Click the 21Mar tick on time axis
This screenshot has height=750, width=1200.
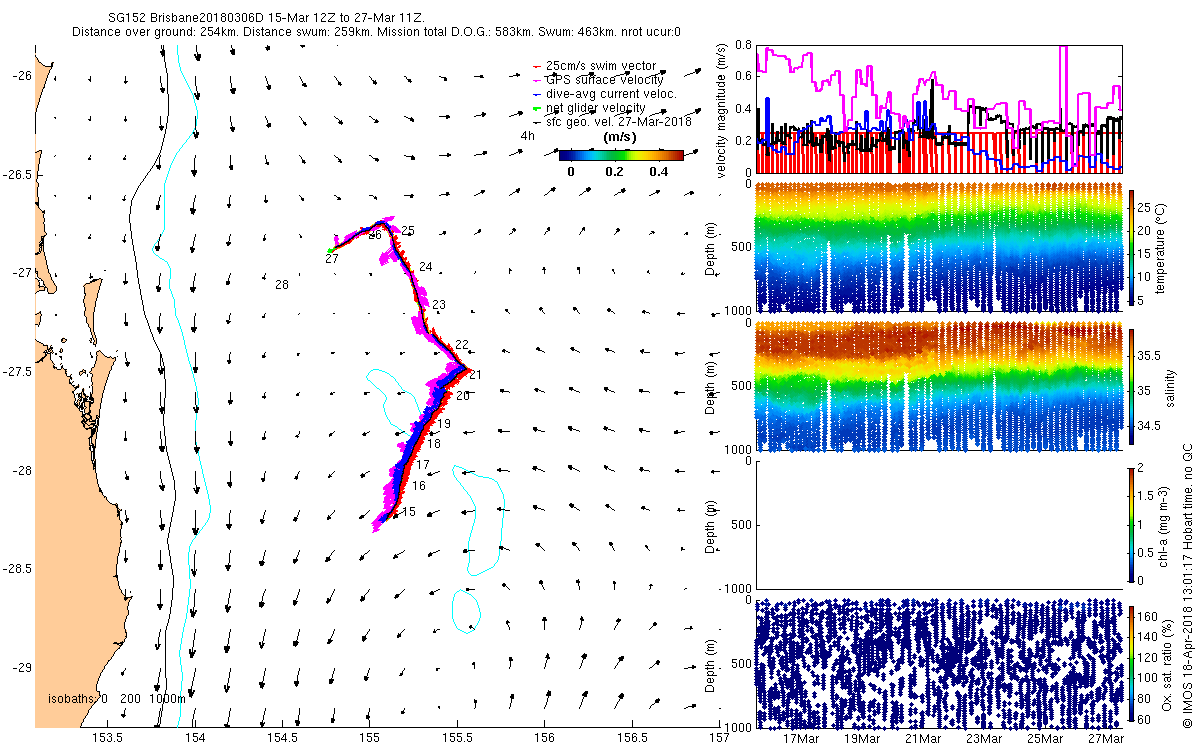tap(923, 739)
